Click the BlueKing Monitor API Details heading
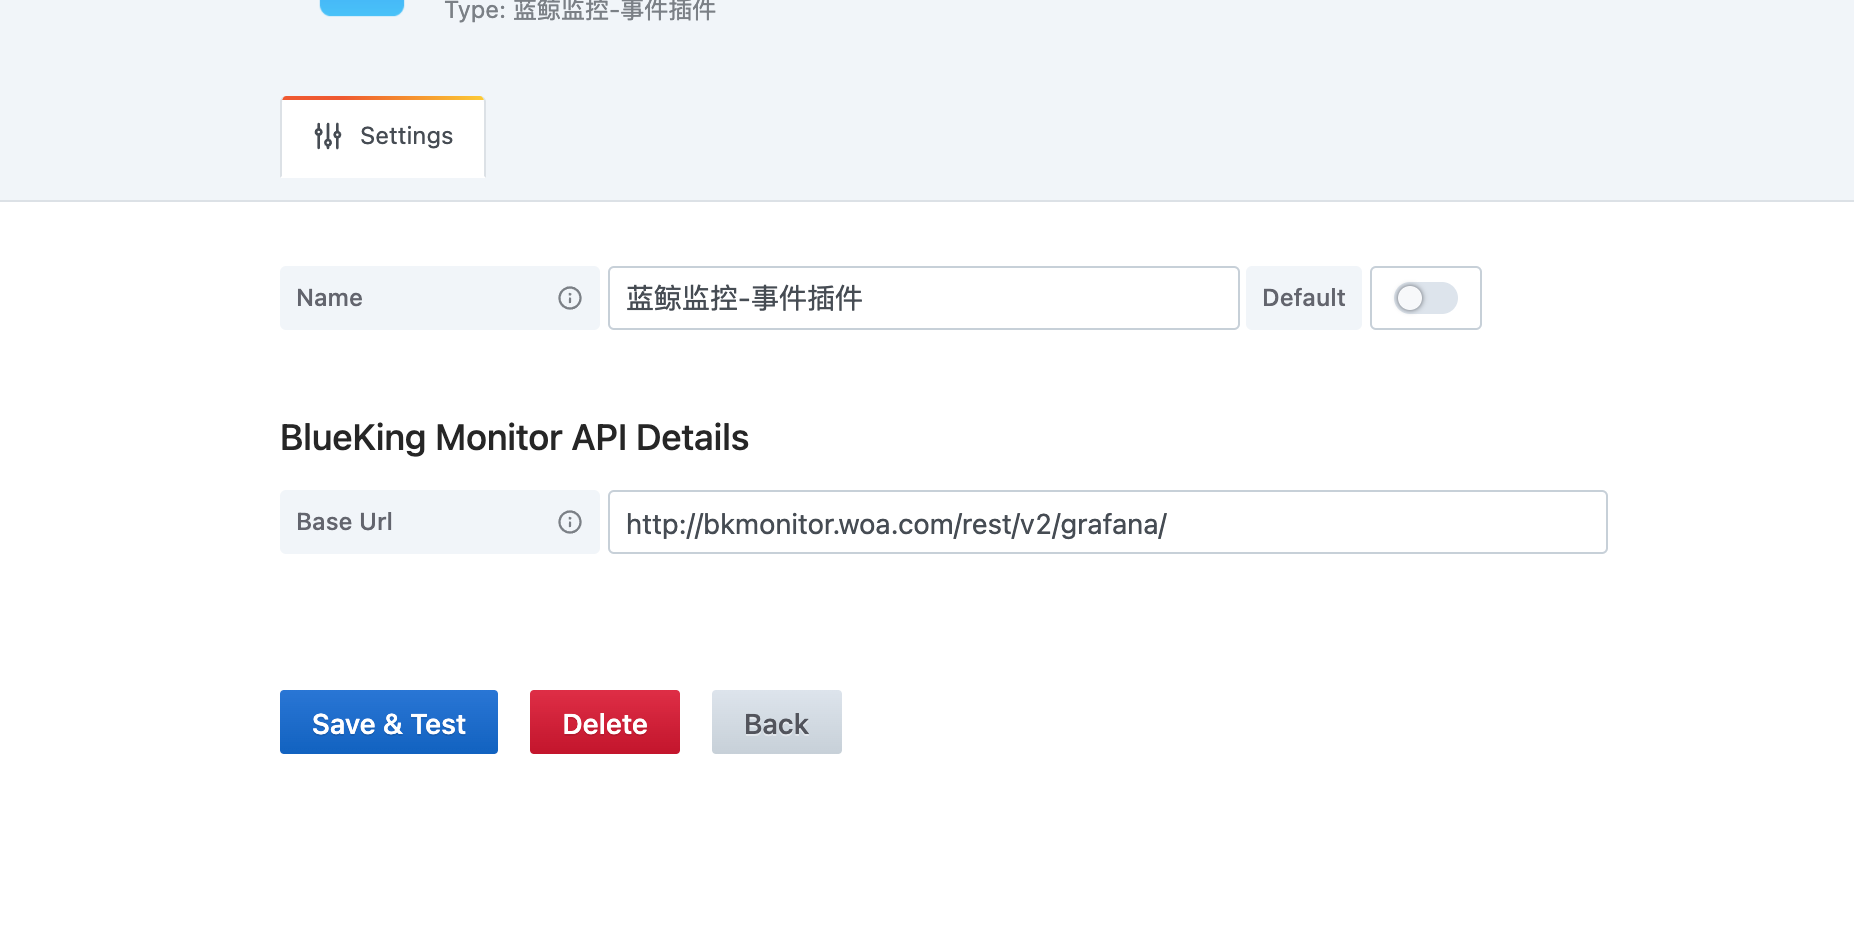 coord(514,438)
